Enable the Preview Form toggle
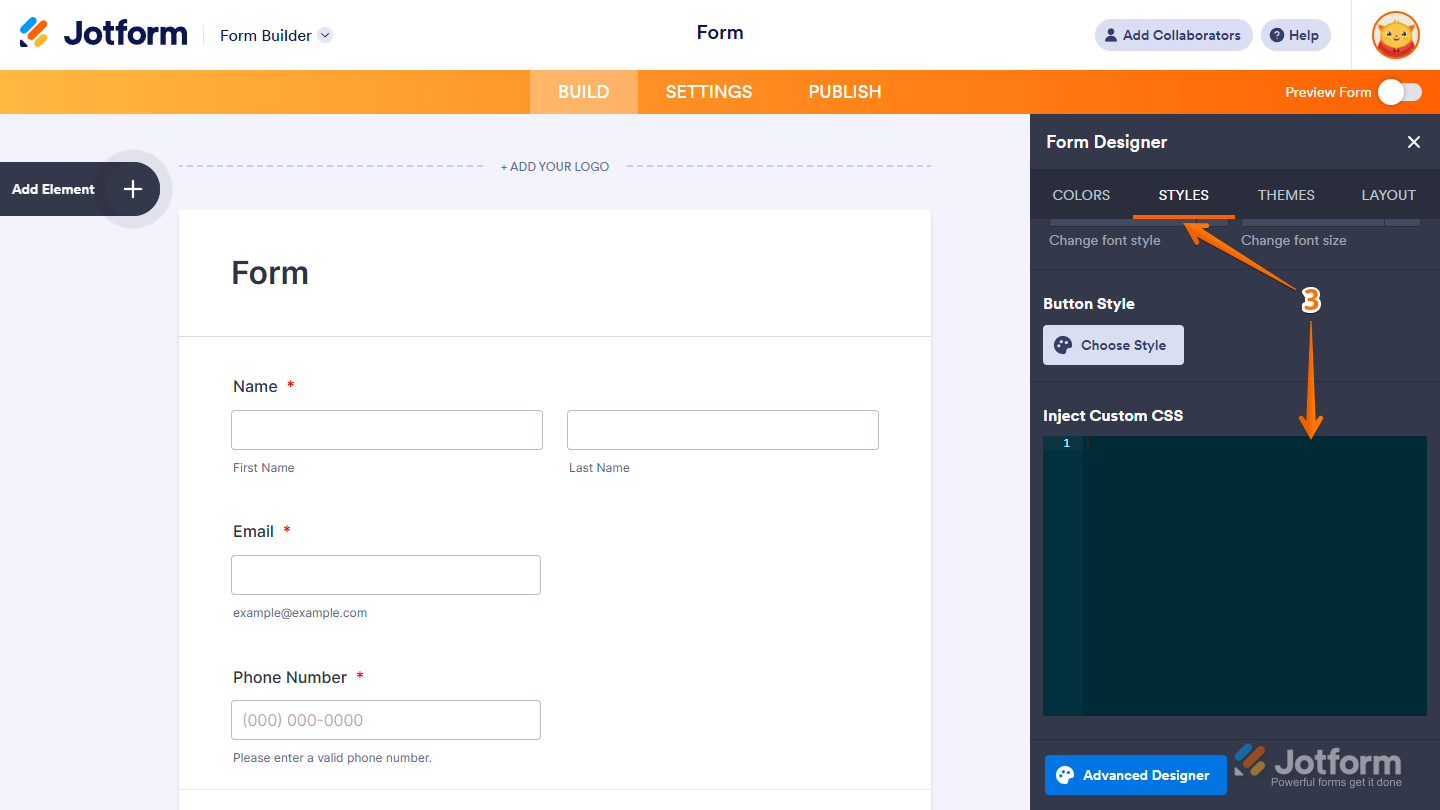1440x810 pixels. pos(1399,91)
